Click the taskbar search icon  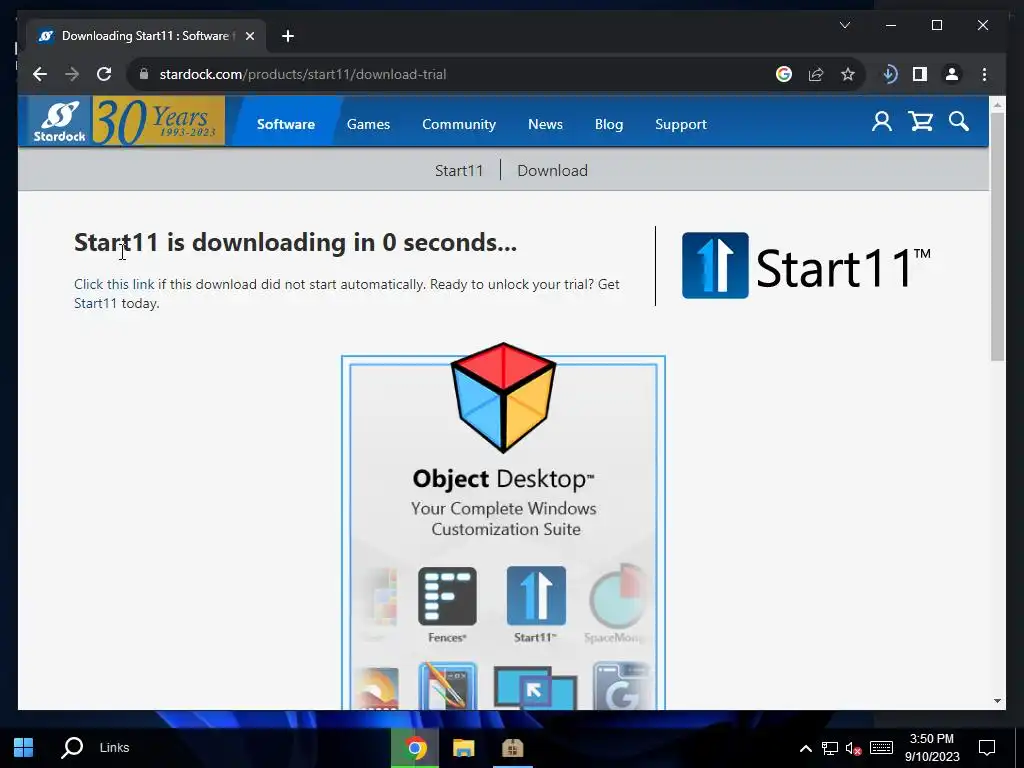pyautogui.click(x=72, y=748)
